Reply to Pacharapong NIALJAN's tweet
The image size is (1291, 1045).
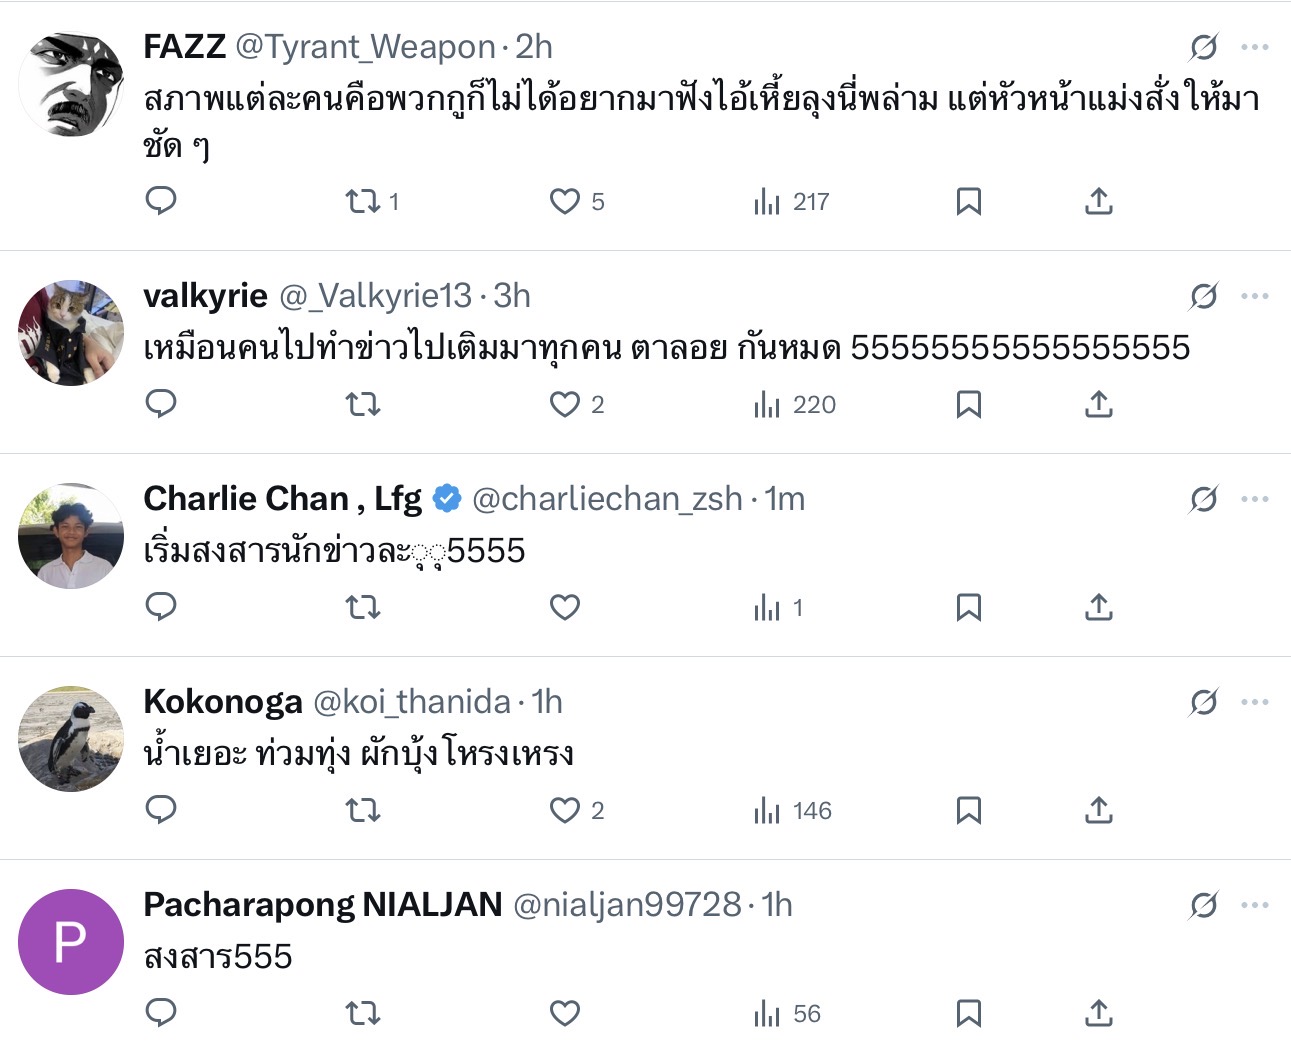point(161,1013)
